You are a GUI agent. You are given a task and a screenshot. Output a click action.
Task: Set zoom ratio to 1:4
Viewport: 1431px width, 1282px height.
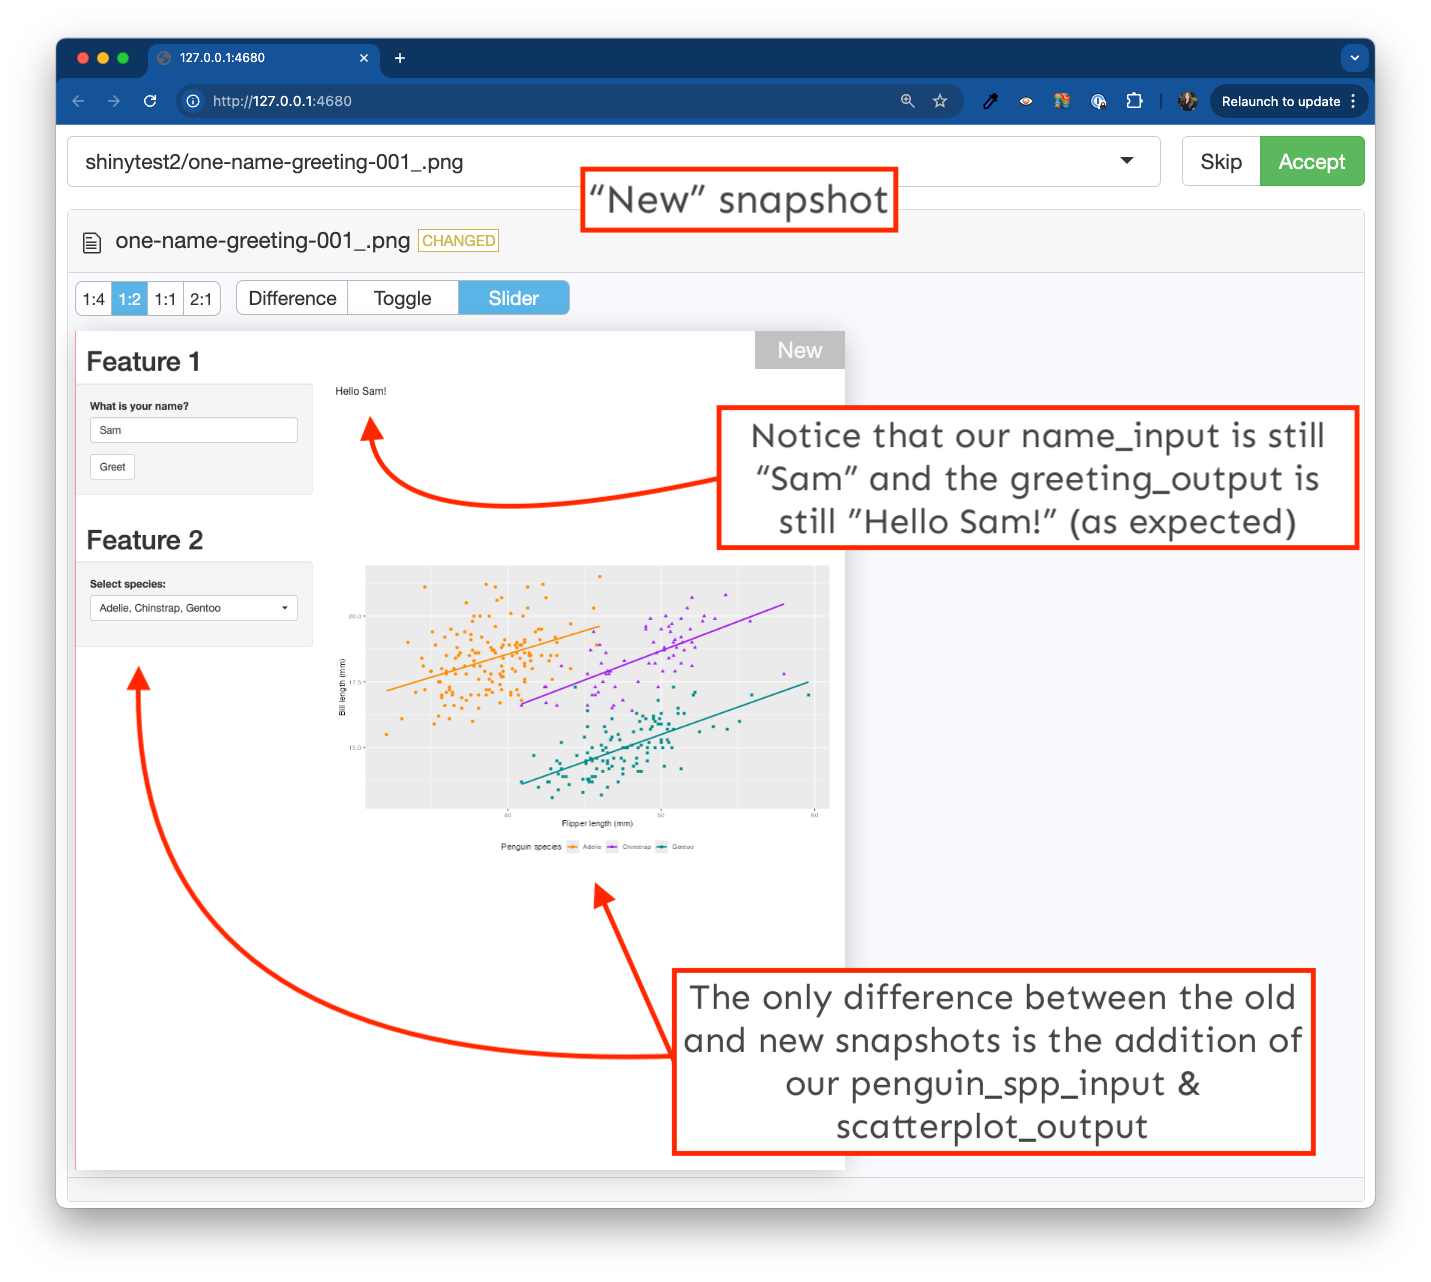(x=94, y=299)
